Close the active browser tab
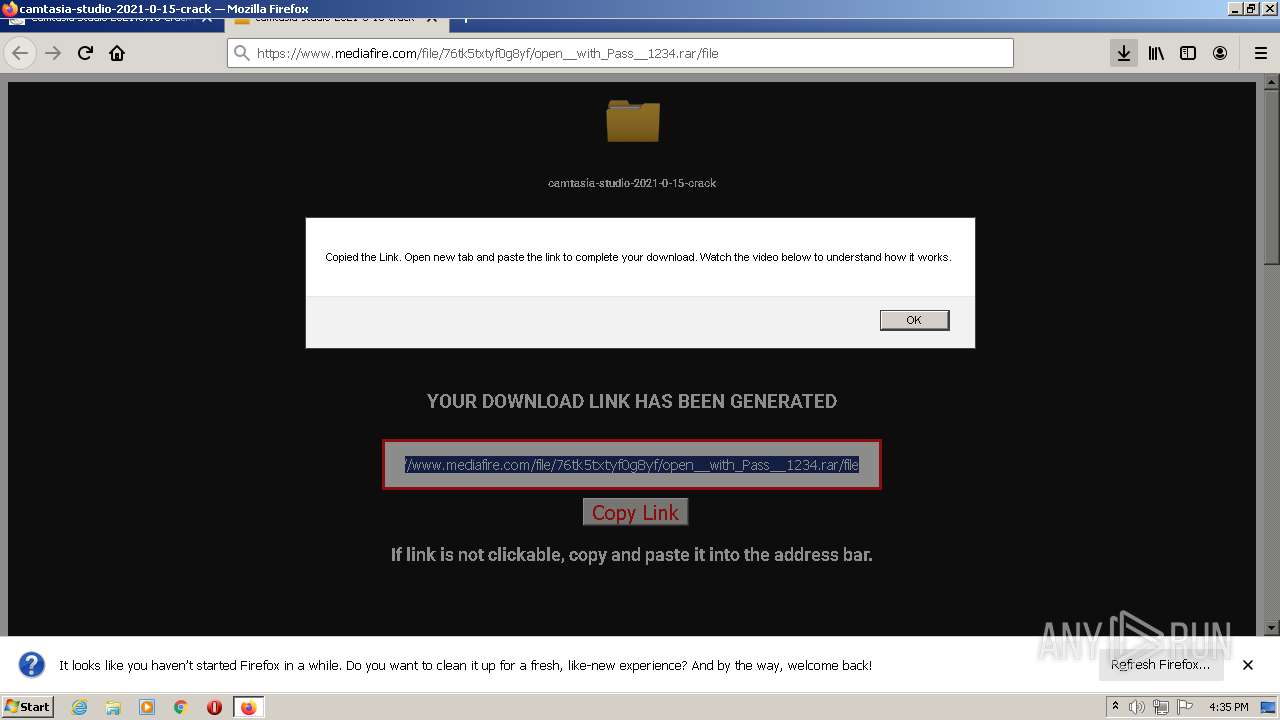Screen dimensions: 1280x720 coord(432,18)
